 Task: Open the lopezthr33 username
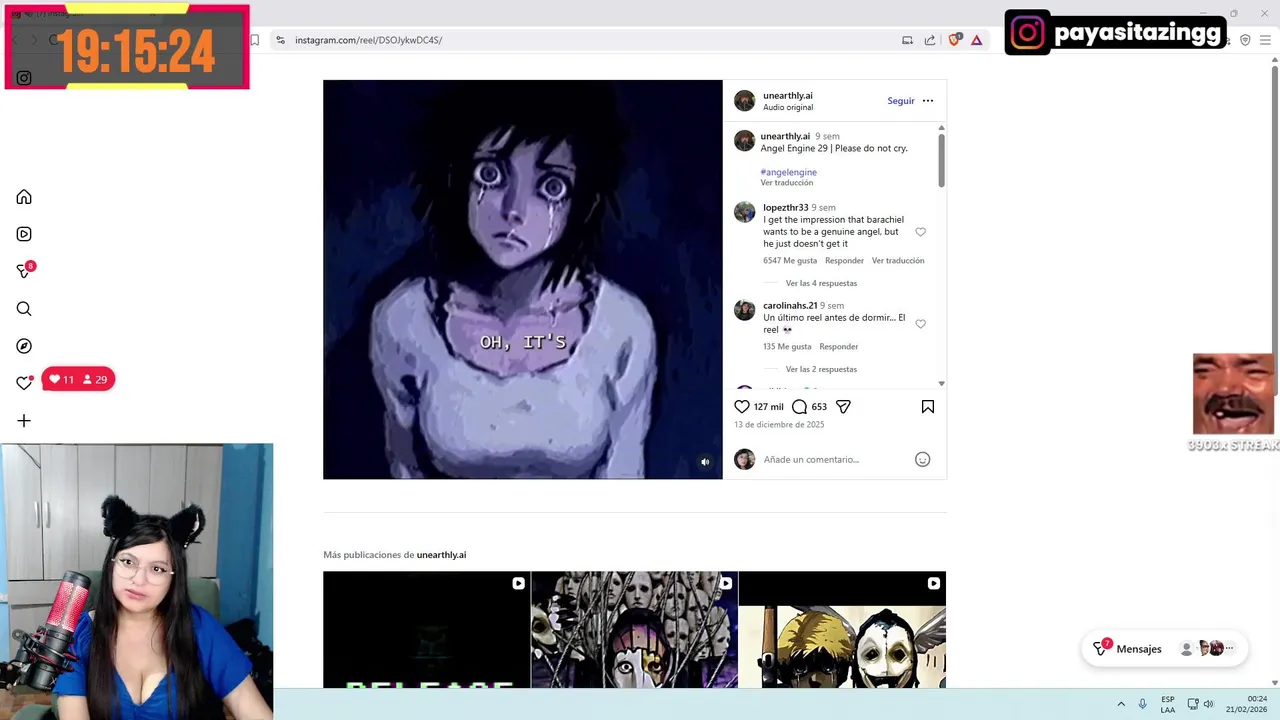pyautogui.click(x=786, y=208)
